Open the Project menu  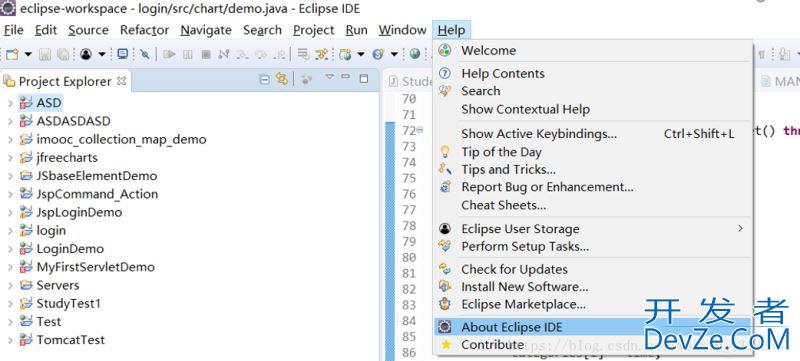[313, 30]
